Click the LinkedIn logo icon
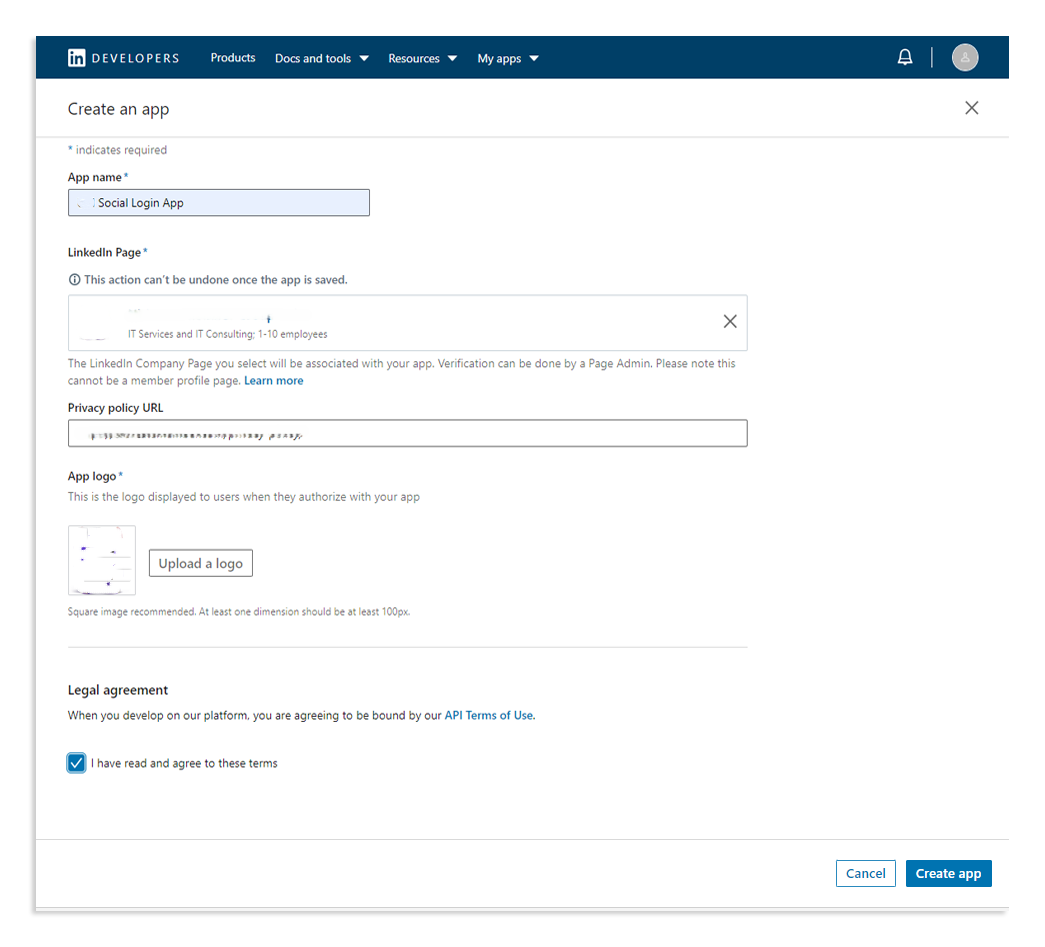This screenshot has height=947, width=1045. tap(77, 57)
